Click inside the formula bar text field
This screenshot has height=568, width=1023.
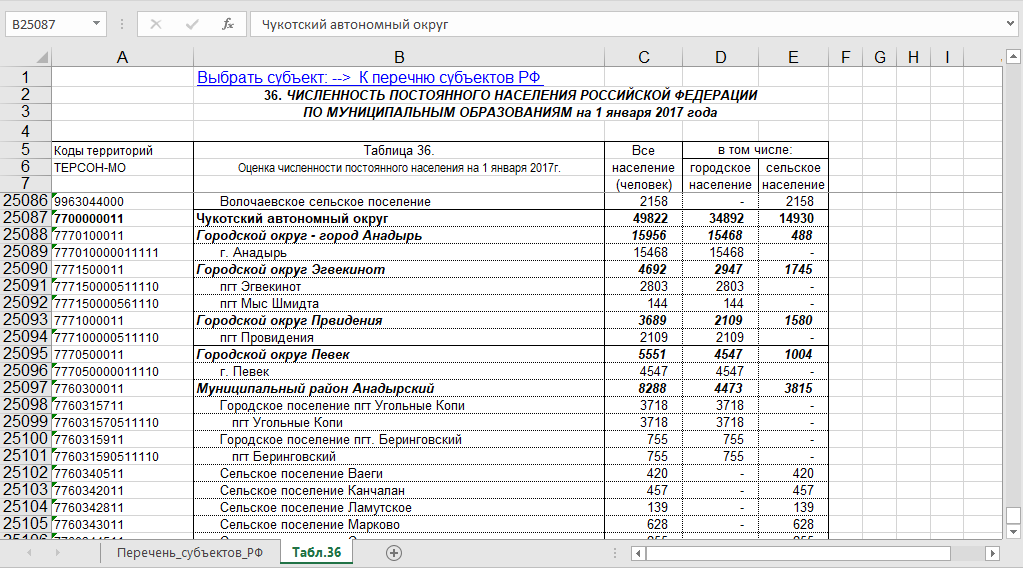(620, 24)
